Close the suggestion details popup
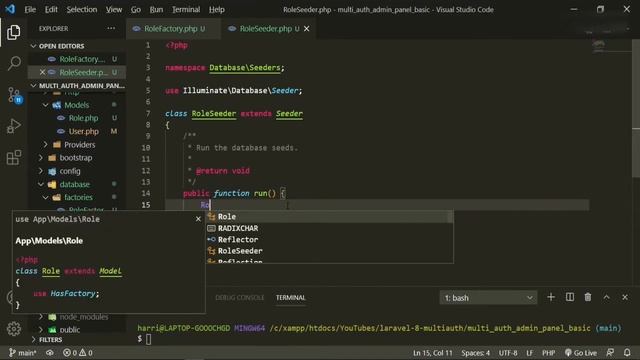The width and height of the screenshot is (640, 360). tap(198, 219)
